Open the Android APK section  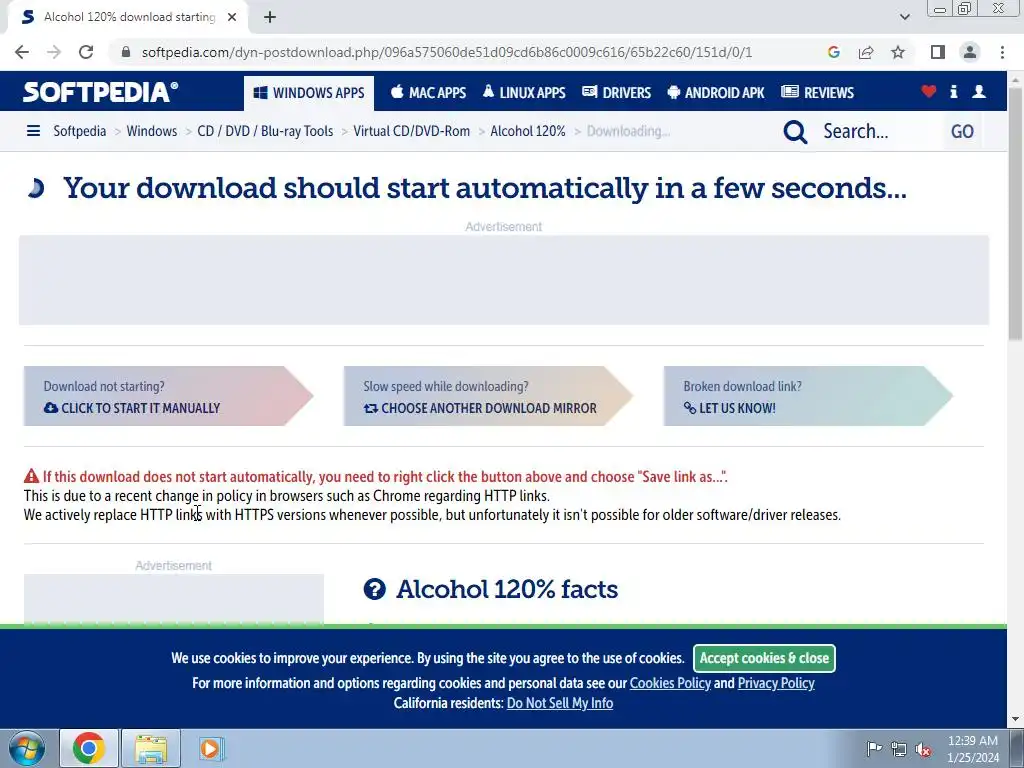tap(716, 93)
